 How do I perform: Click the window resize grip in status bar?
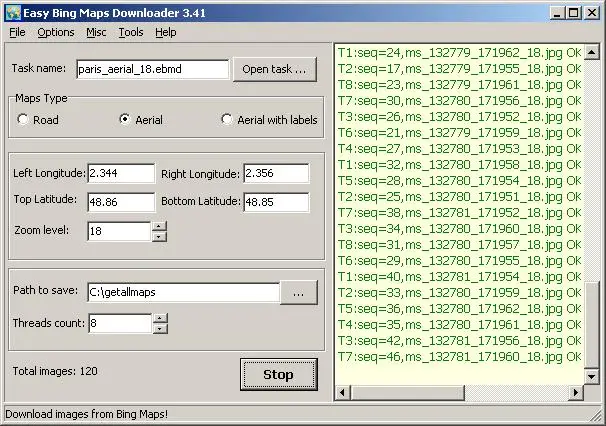pos(596,416)
